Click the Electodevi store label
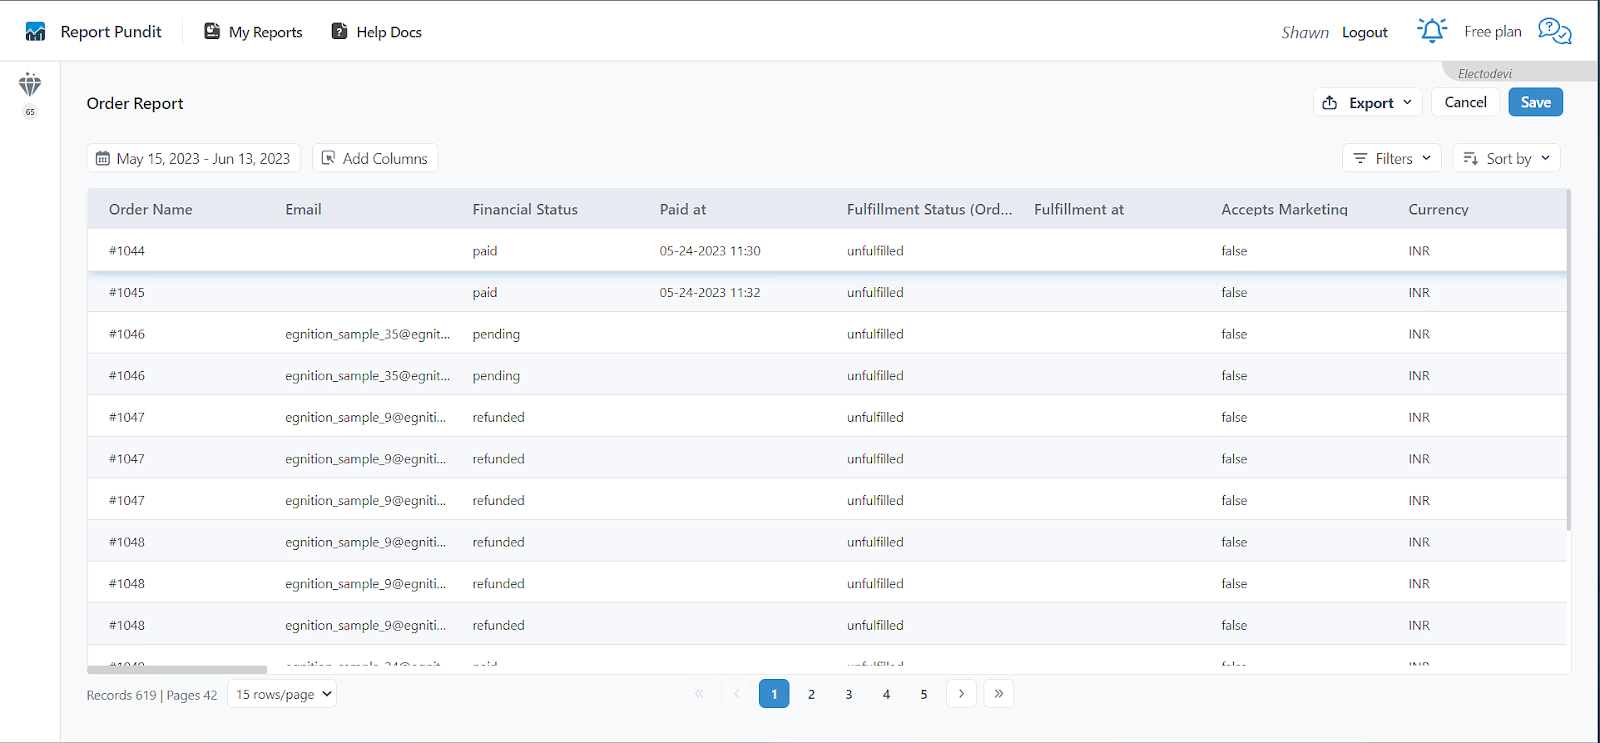The image size is (1600, 743). (x=1485, y=73)
